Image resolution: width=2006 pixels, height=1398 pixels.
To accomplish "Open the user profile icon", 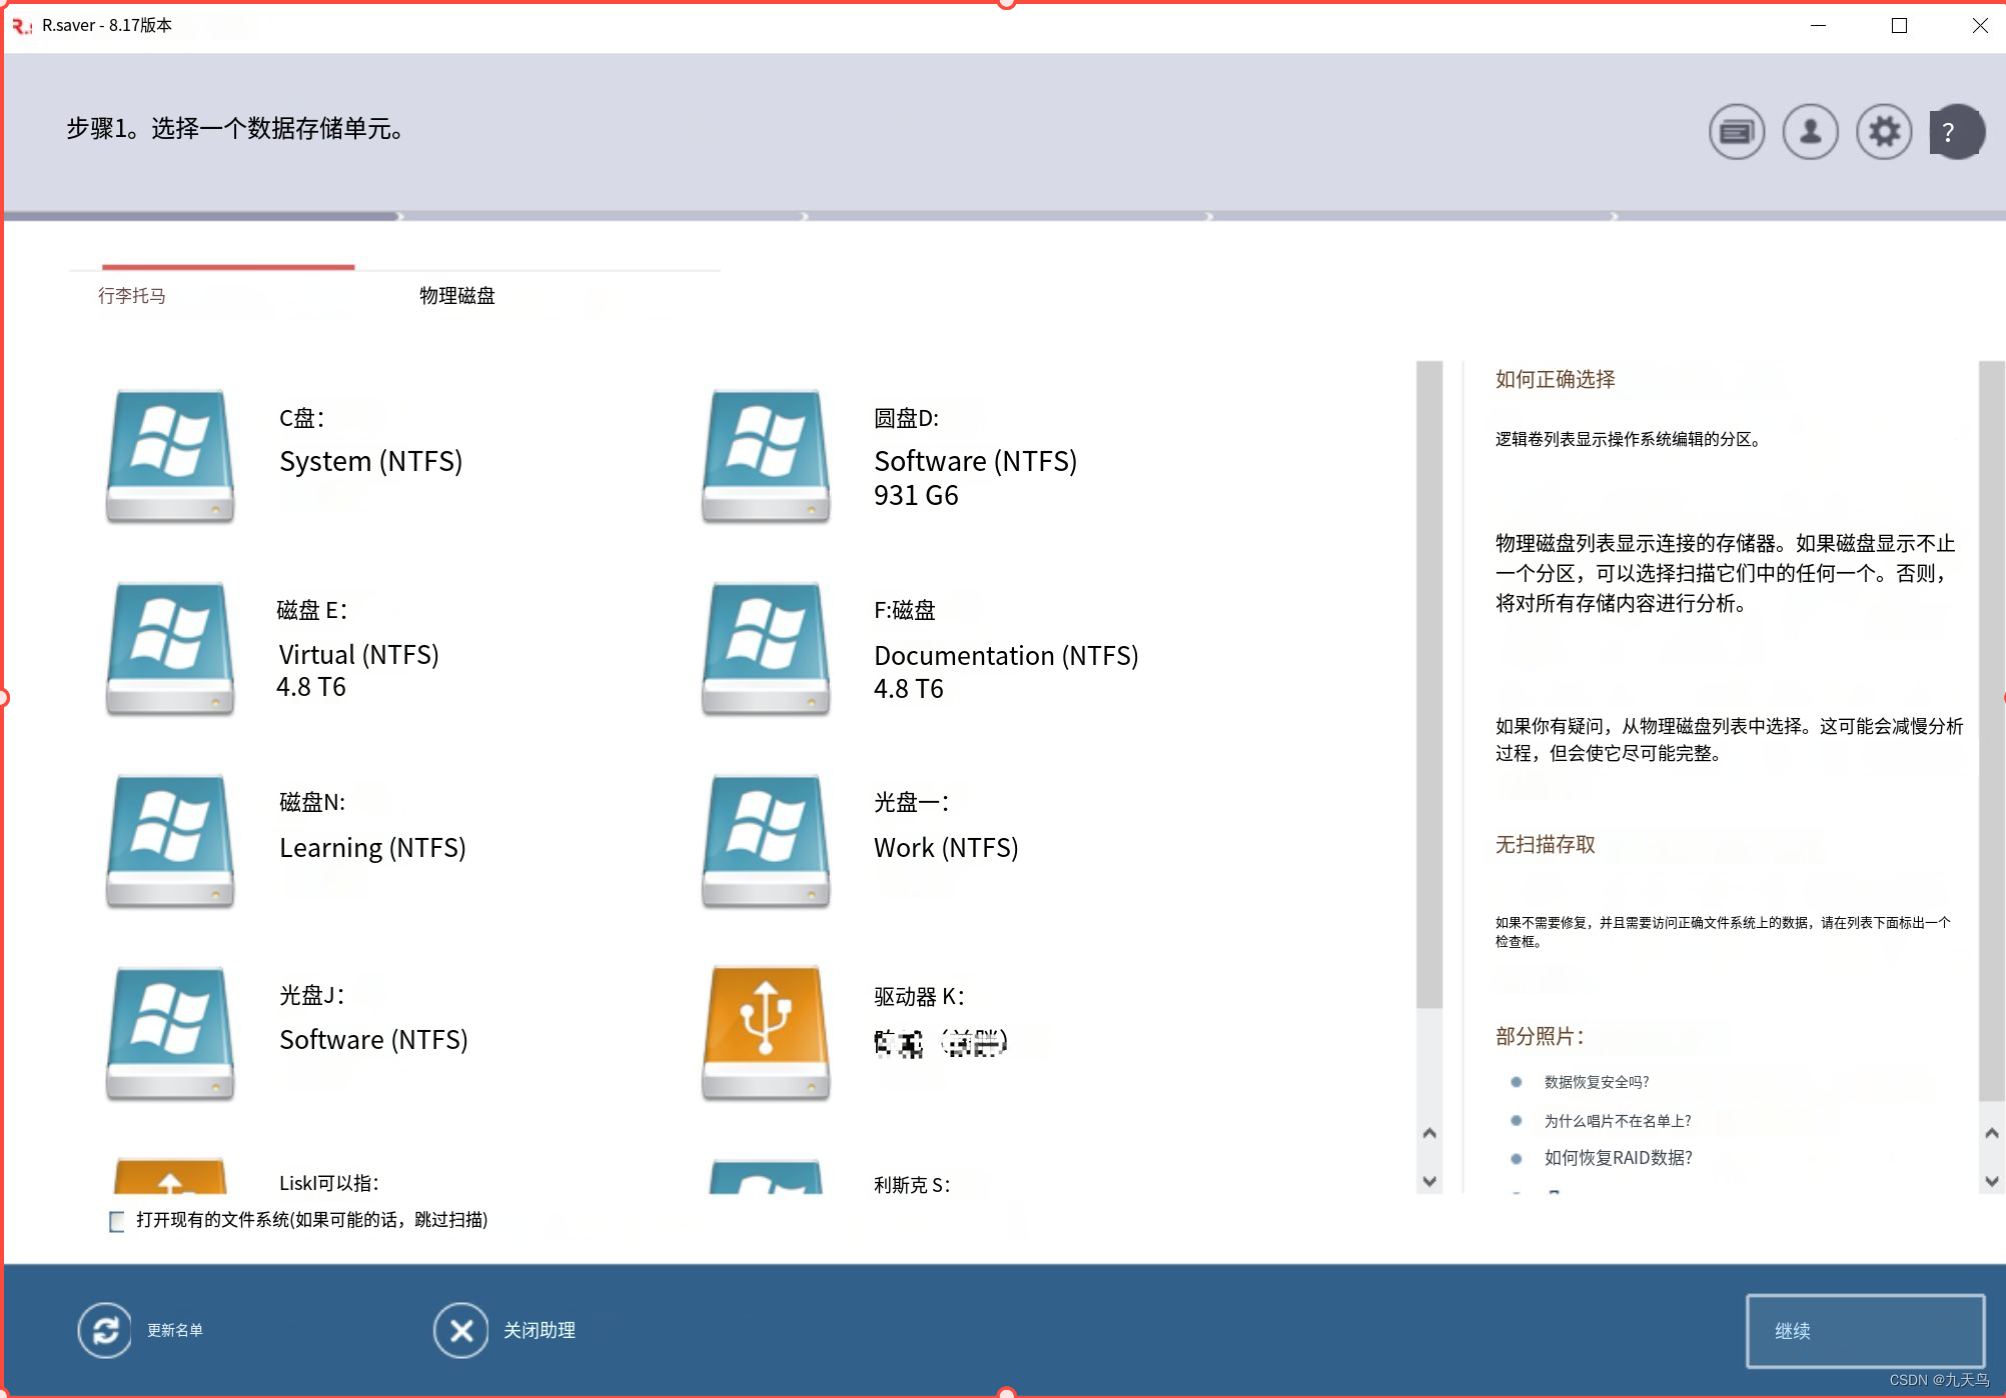I will pyautogui.click(x=1810, y=131).
